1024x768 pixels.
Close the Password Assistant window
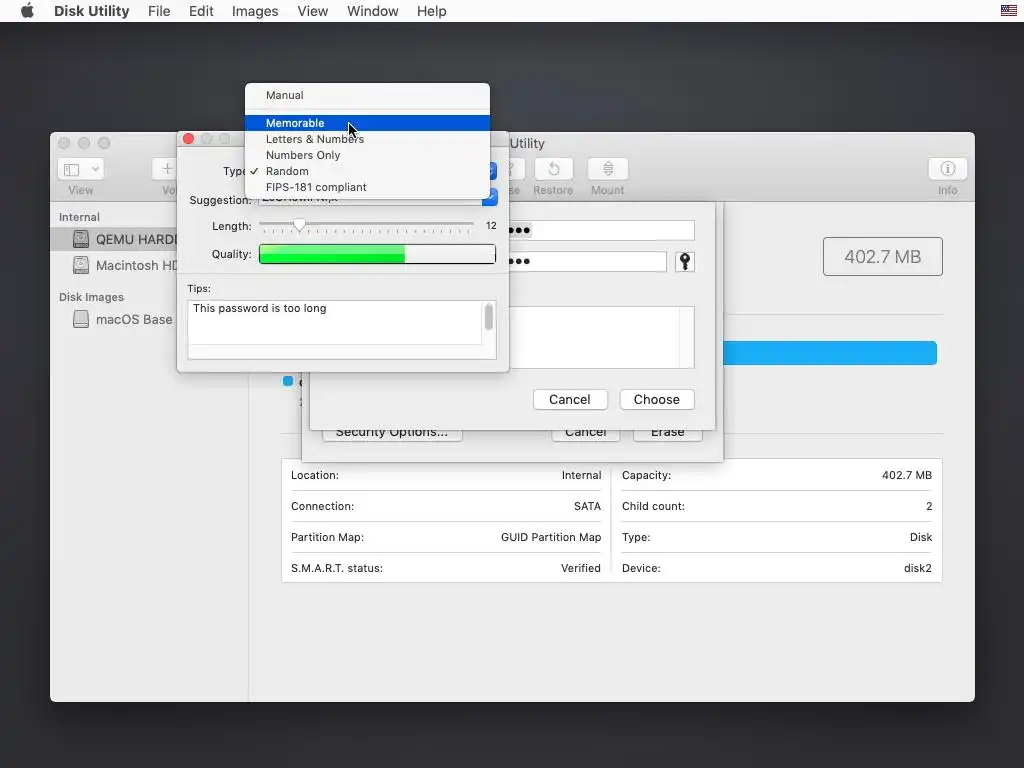coord(189,138)
